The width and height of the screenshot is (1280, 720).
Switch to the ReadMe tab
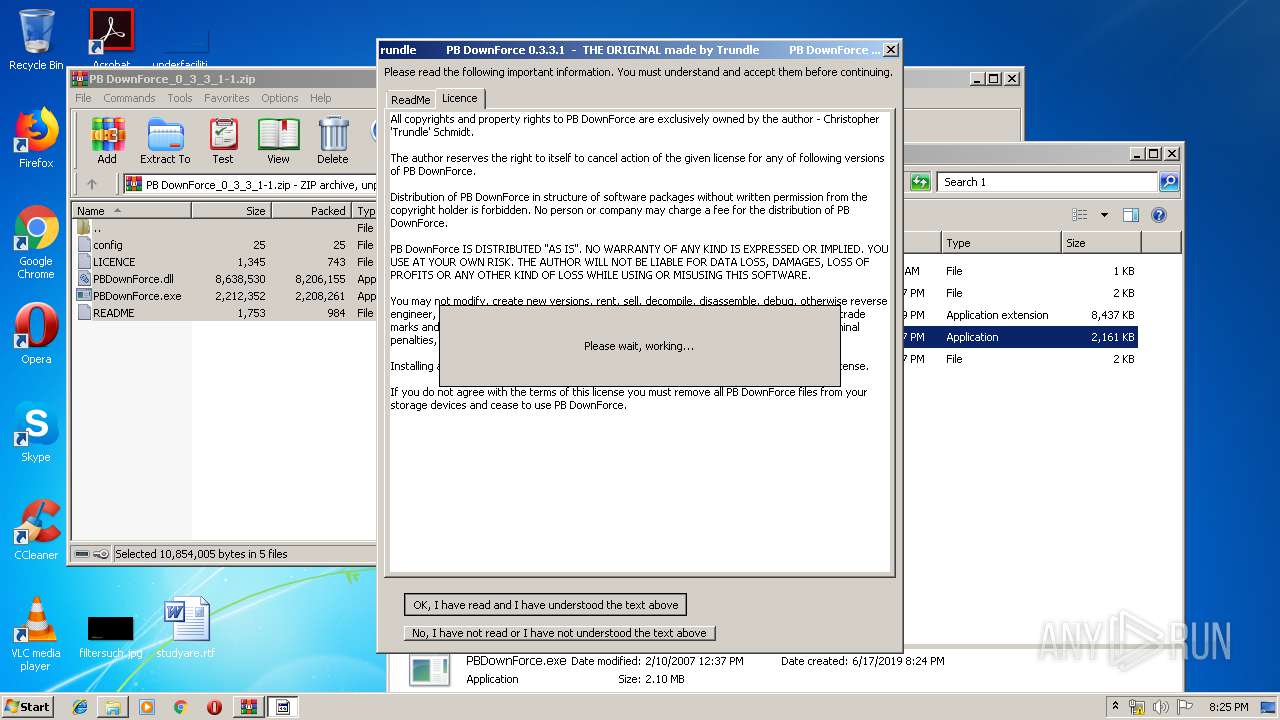(410, 100)
